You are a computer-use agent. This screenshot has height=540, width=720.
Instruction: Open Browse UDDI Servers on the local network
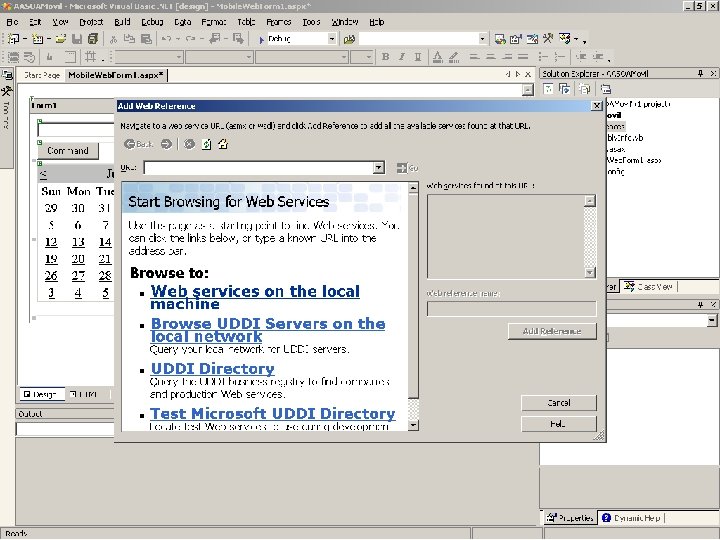tap(268, 330)
